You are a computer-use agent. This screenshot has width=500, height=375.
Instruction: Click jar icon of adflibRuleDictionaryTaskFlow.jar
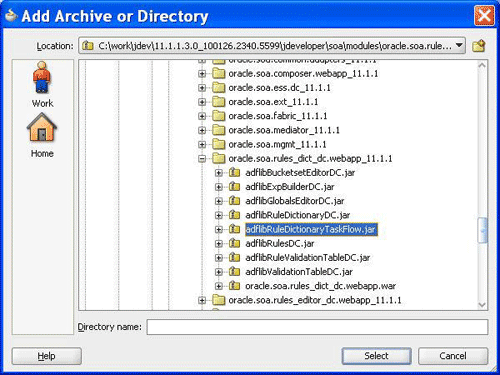tap(234, 229)
